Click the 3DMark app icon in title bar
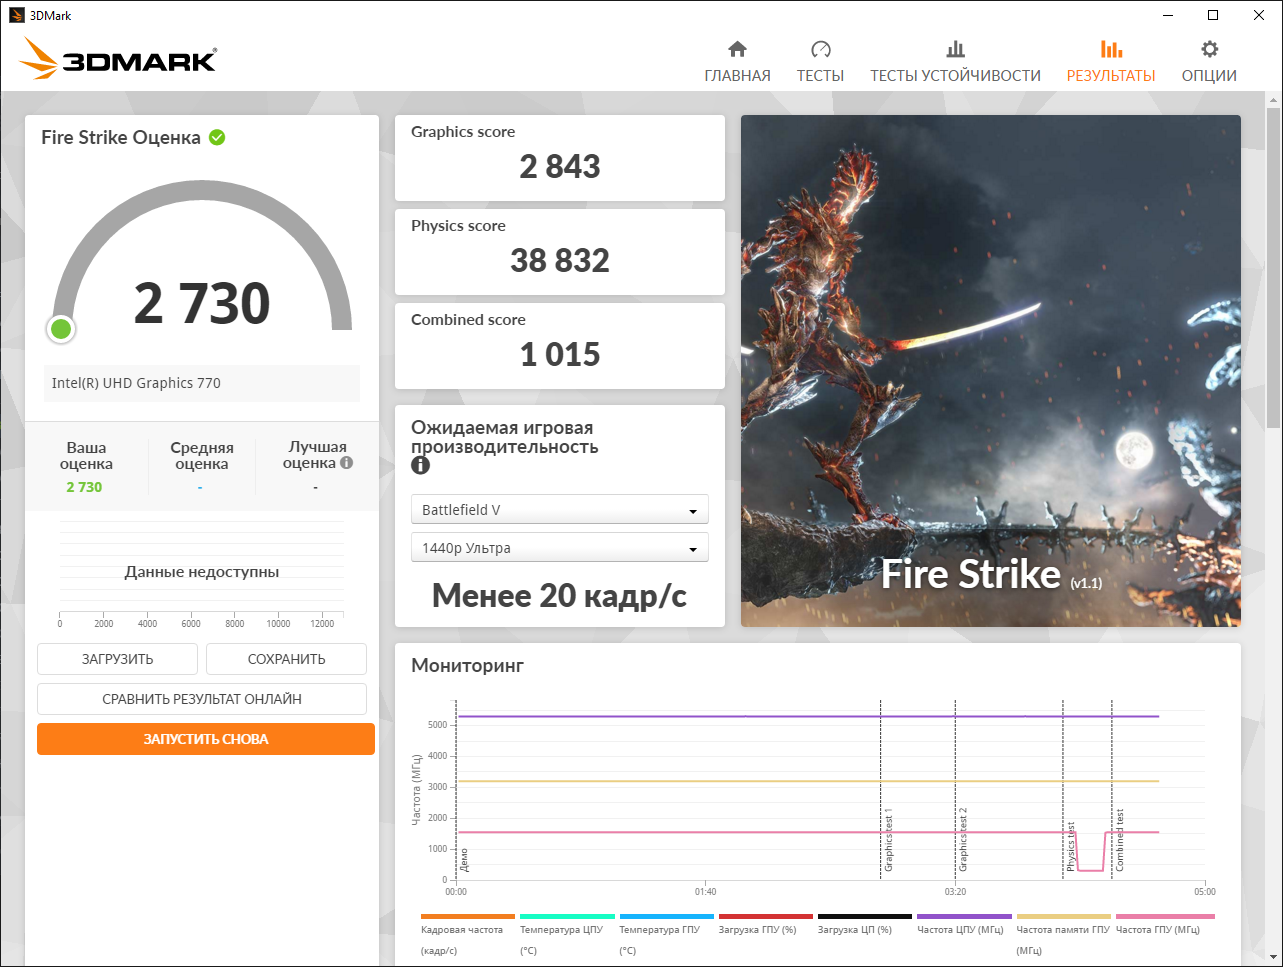The image size is (1283, 967). pos(16,15)
